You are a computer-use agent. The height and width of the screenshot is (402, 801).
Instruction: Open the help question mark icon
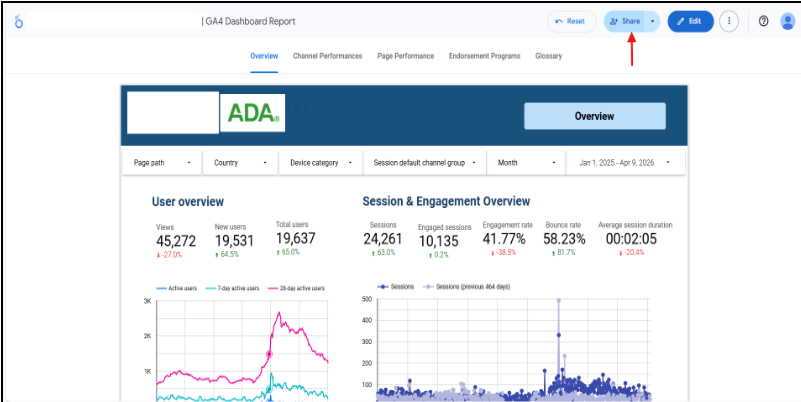click(763, 21)
